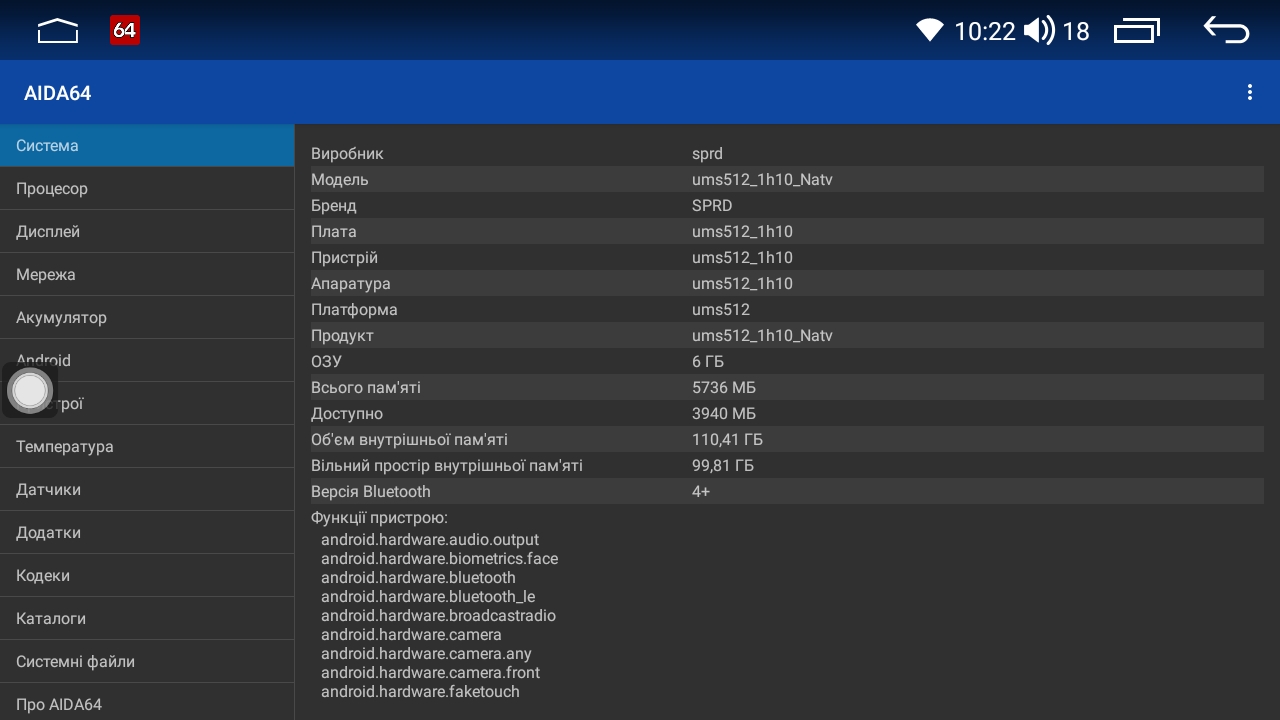1280x720 pixels.
Task: Tap the volume speaker icon
Action: pyautogui.click(x=1039, y=30)
